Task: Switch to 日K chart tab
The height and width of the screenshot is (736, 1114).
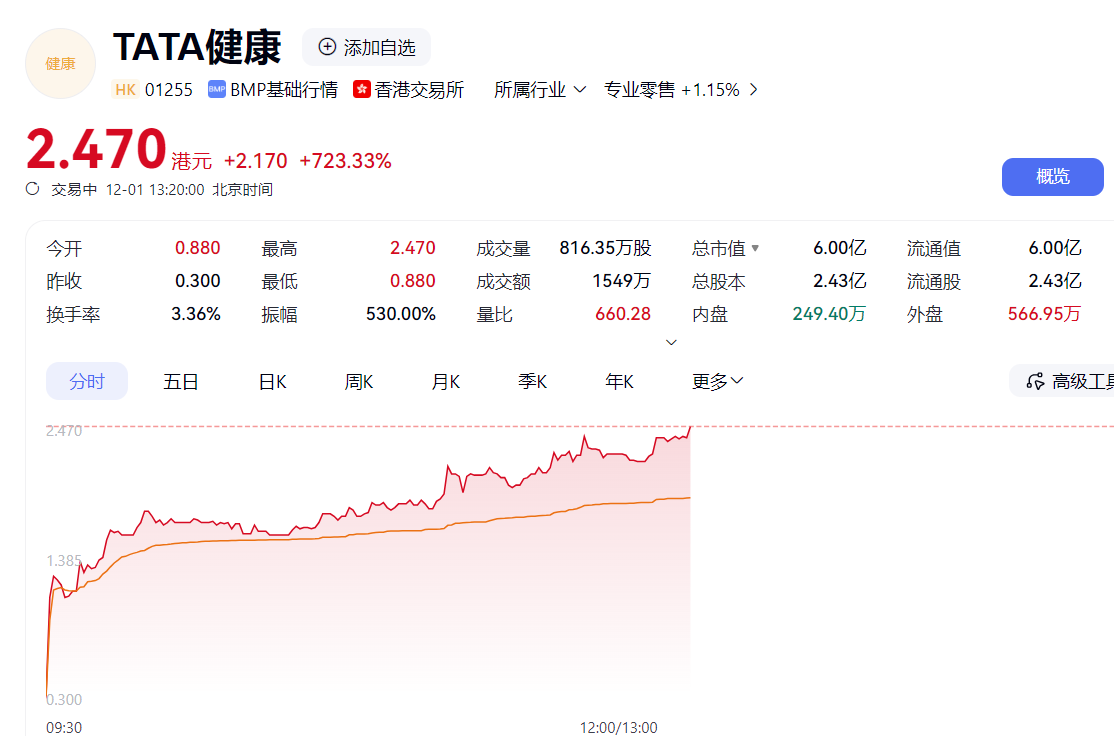Action: tap(272, 381)
